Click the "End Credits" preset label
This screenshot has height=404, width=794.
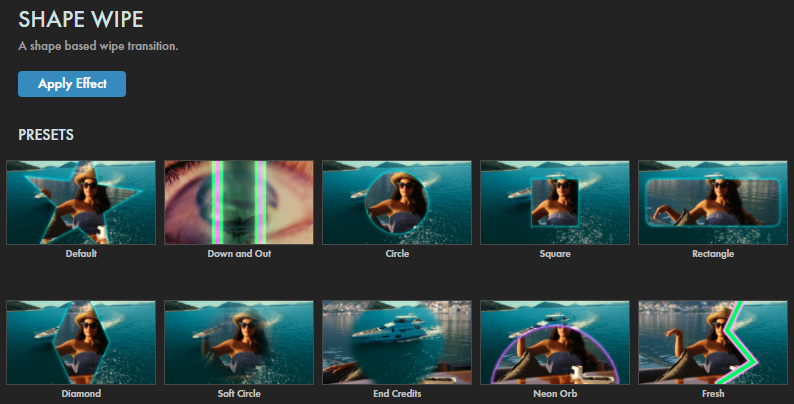[x=397, y=393]
